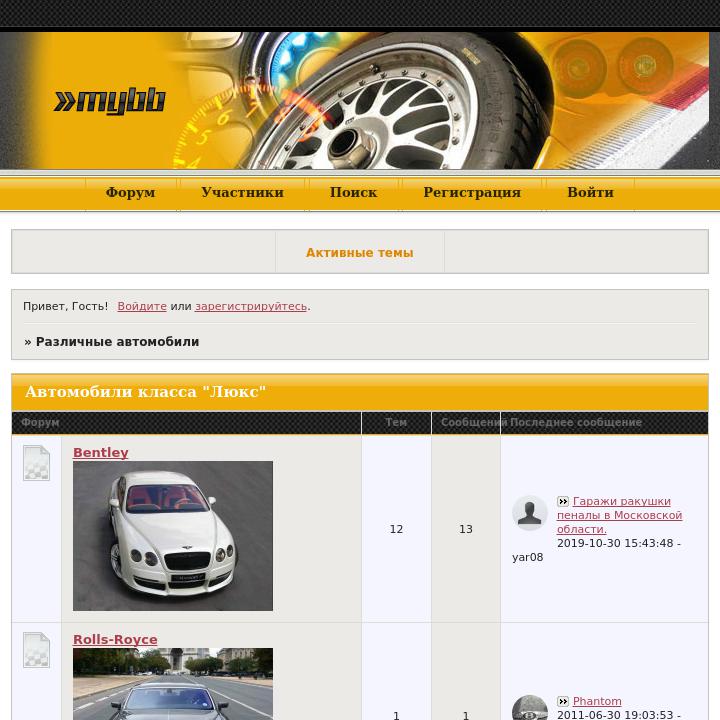Open the Гаражи ракушки пеналы topic link
The image size is (720, 720).
coord(619,515)
